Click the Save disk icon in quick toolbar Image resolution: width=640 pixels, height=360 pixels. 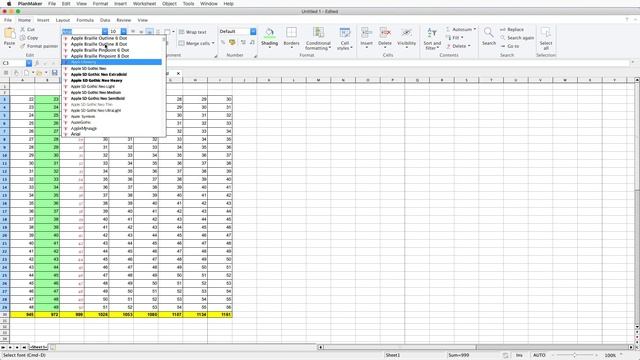[54, 73]
